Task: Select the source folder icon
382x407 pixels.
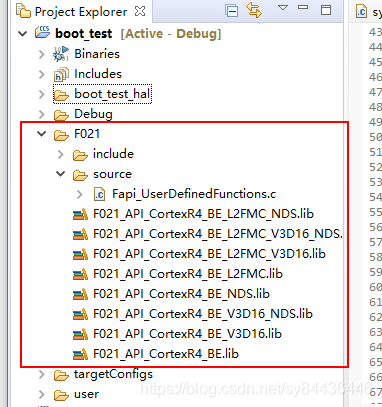Action: click(80, 175)
